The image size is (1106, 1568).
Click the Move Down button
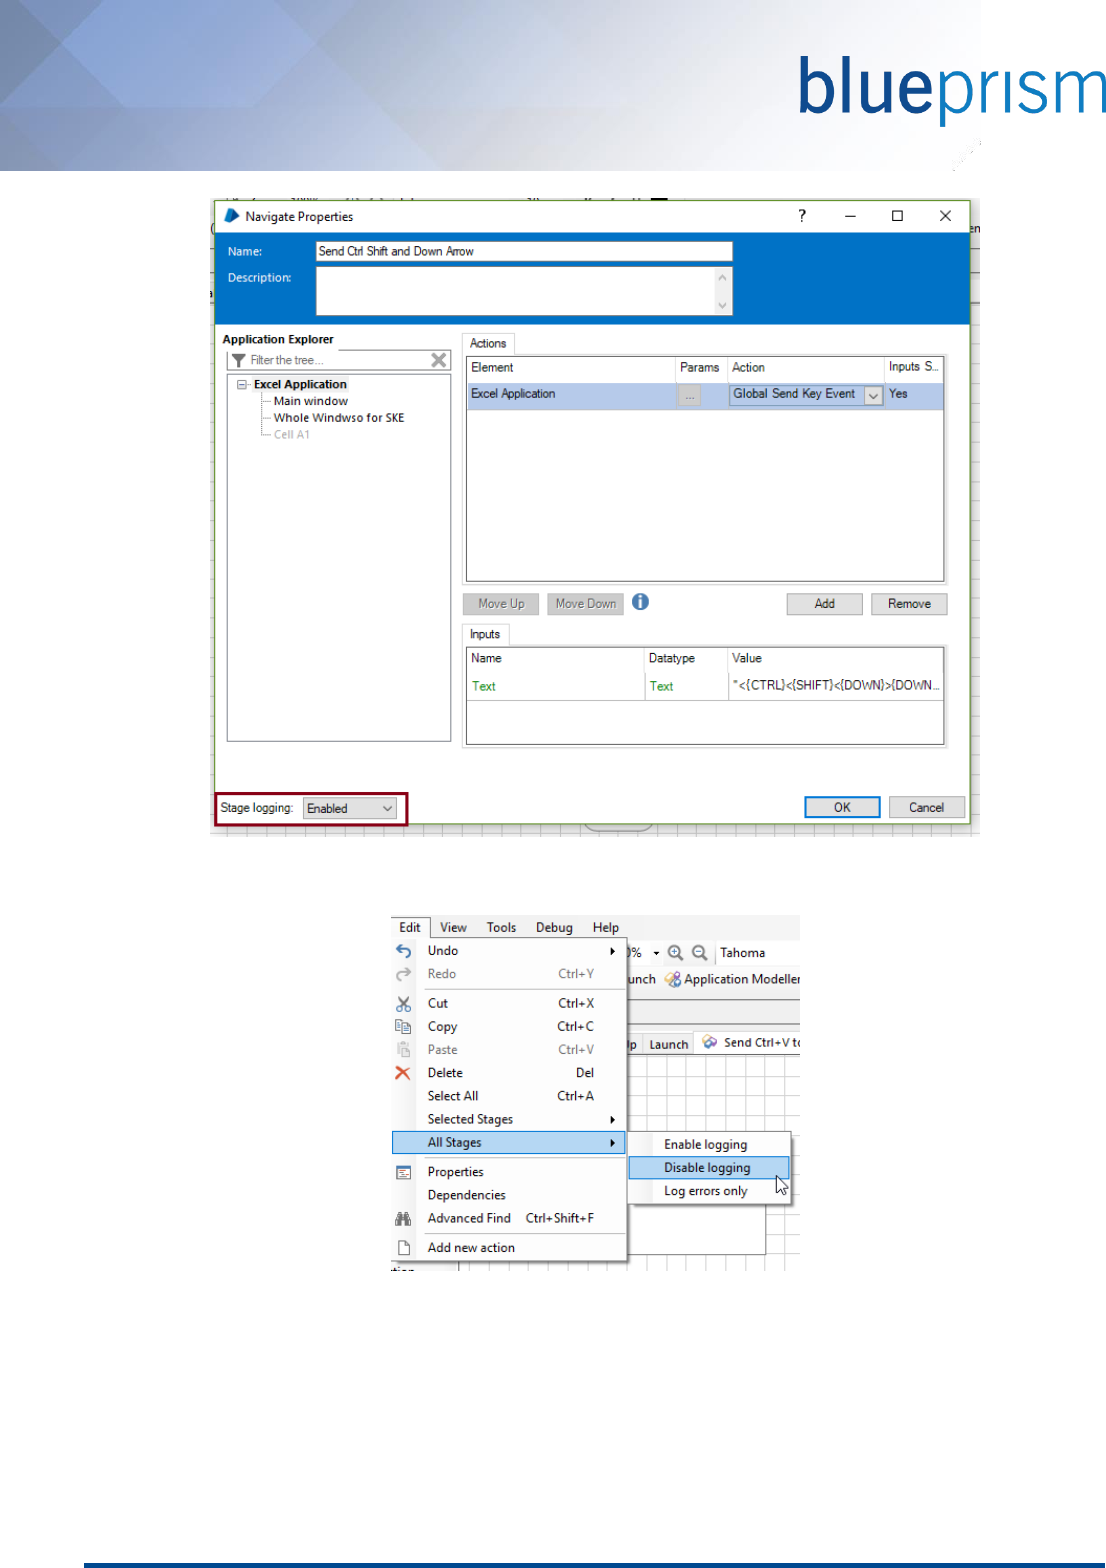click(586, 604)
